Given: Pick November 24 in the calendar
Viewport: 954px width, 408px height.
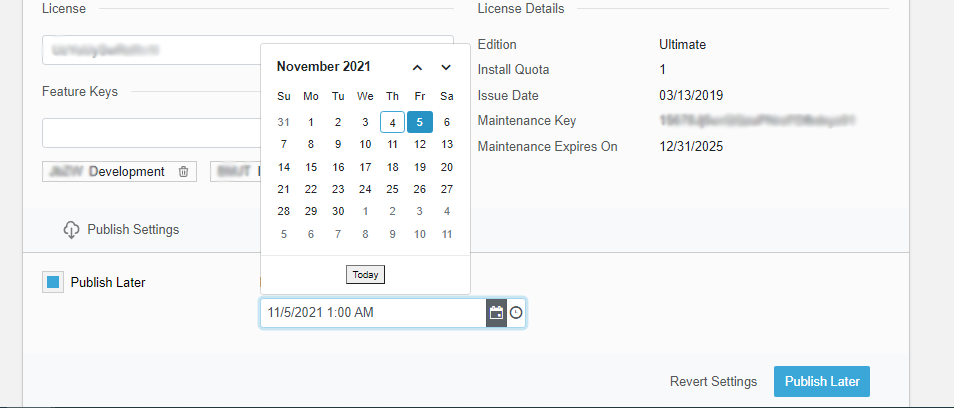Looking at the screenshot, I should [x=365, y=190].
